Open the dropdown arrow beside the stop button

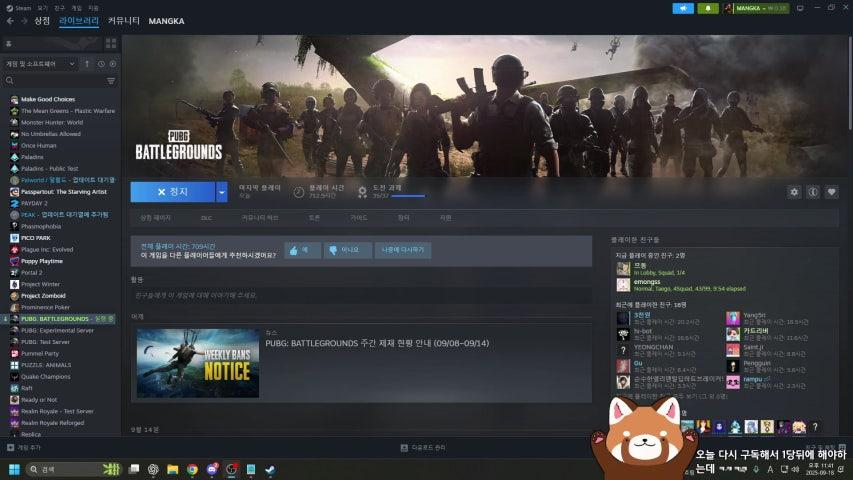[221, 192]
